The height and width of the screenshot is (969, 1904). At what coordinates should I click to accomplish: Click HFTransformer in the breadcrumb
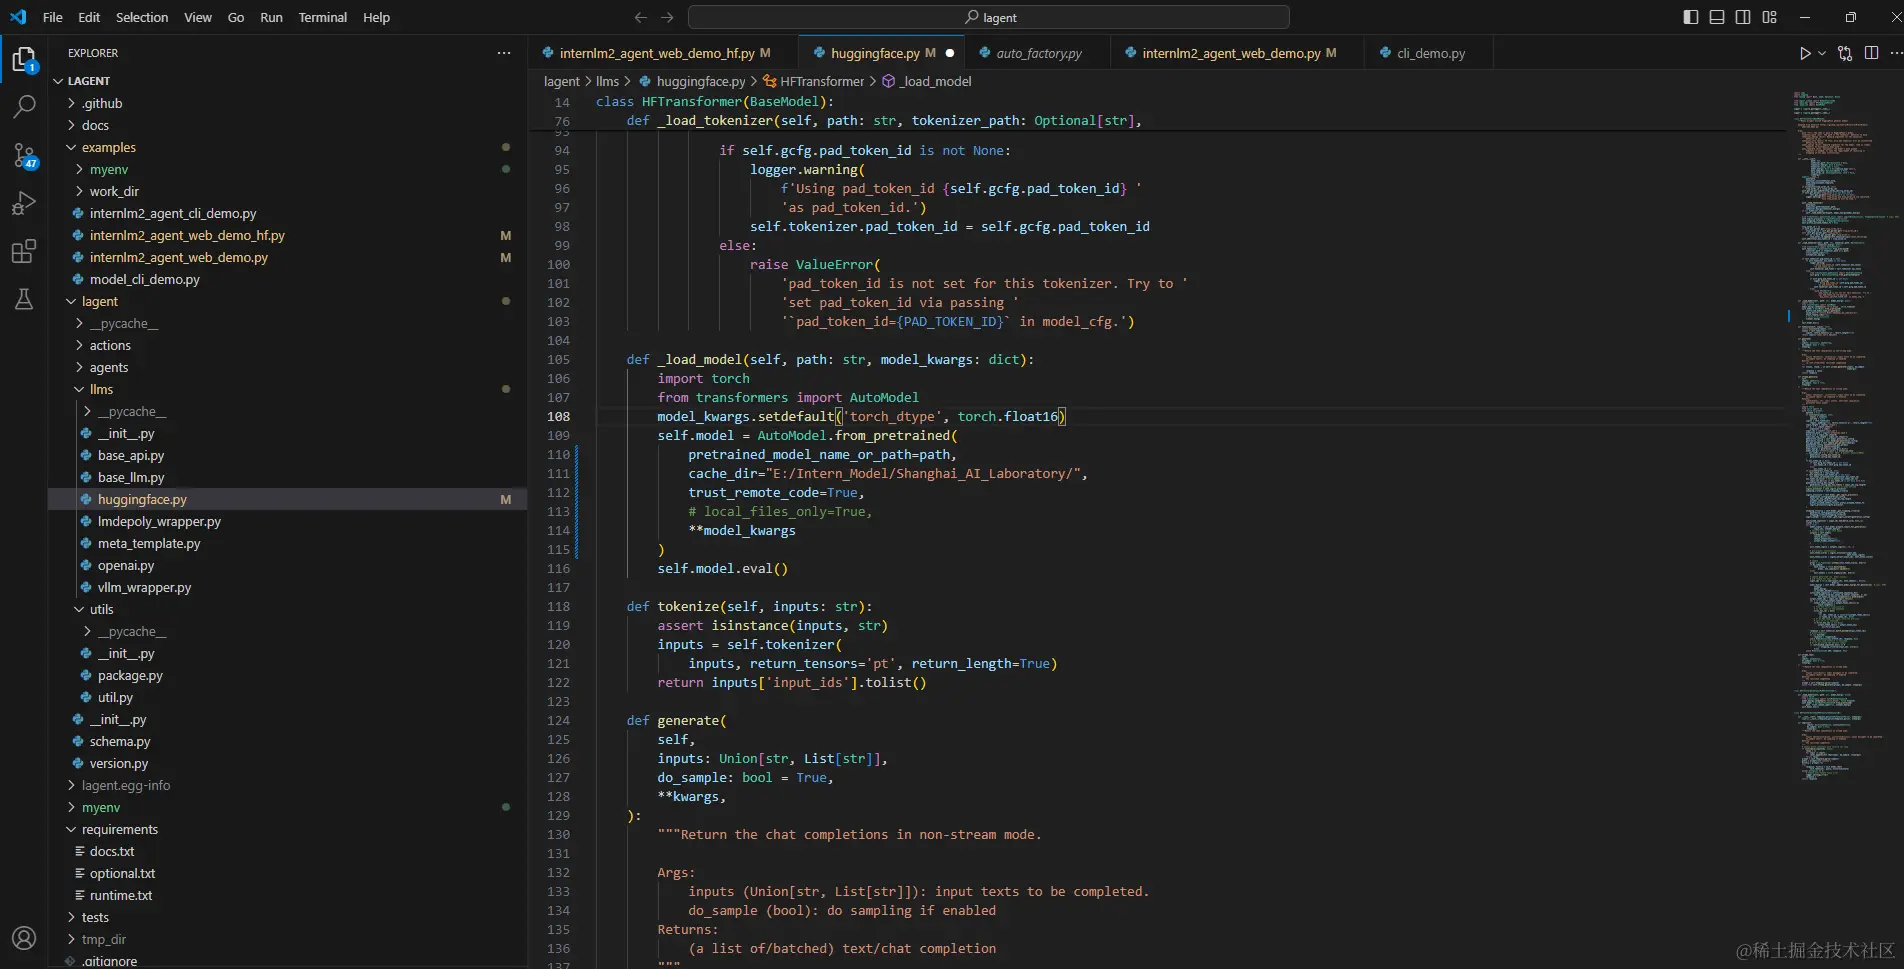pyautogui.click(x=821, y=81)
